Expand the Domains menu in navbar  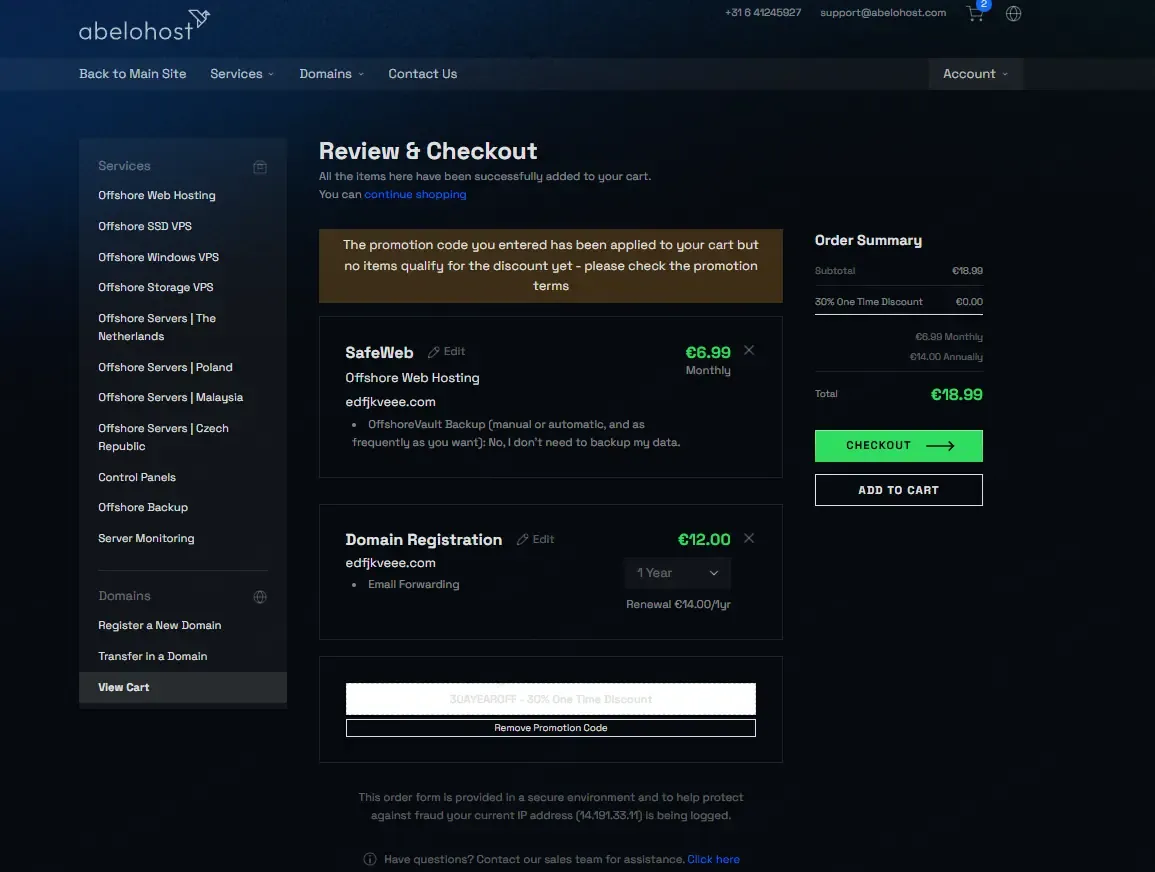[x=331, y=74]
